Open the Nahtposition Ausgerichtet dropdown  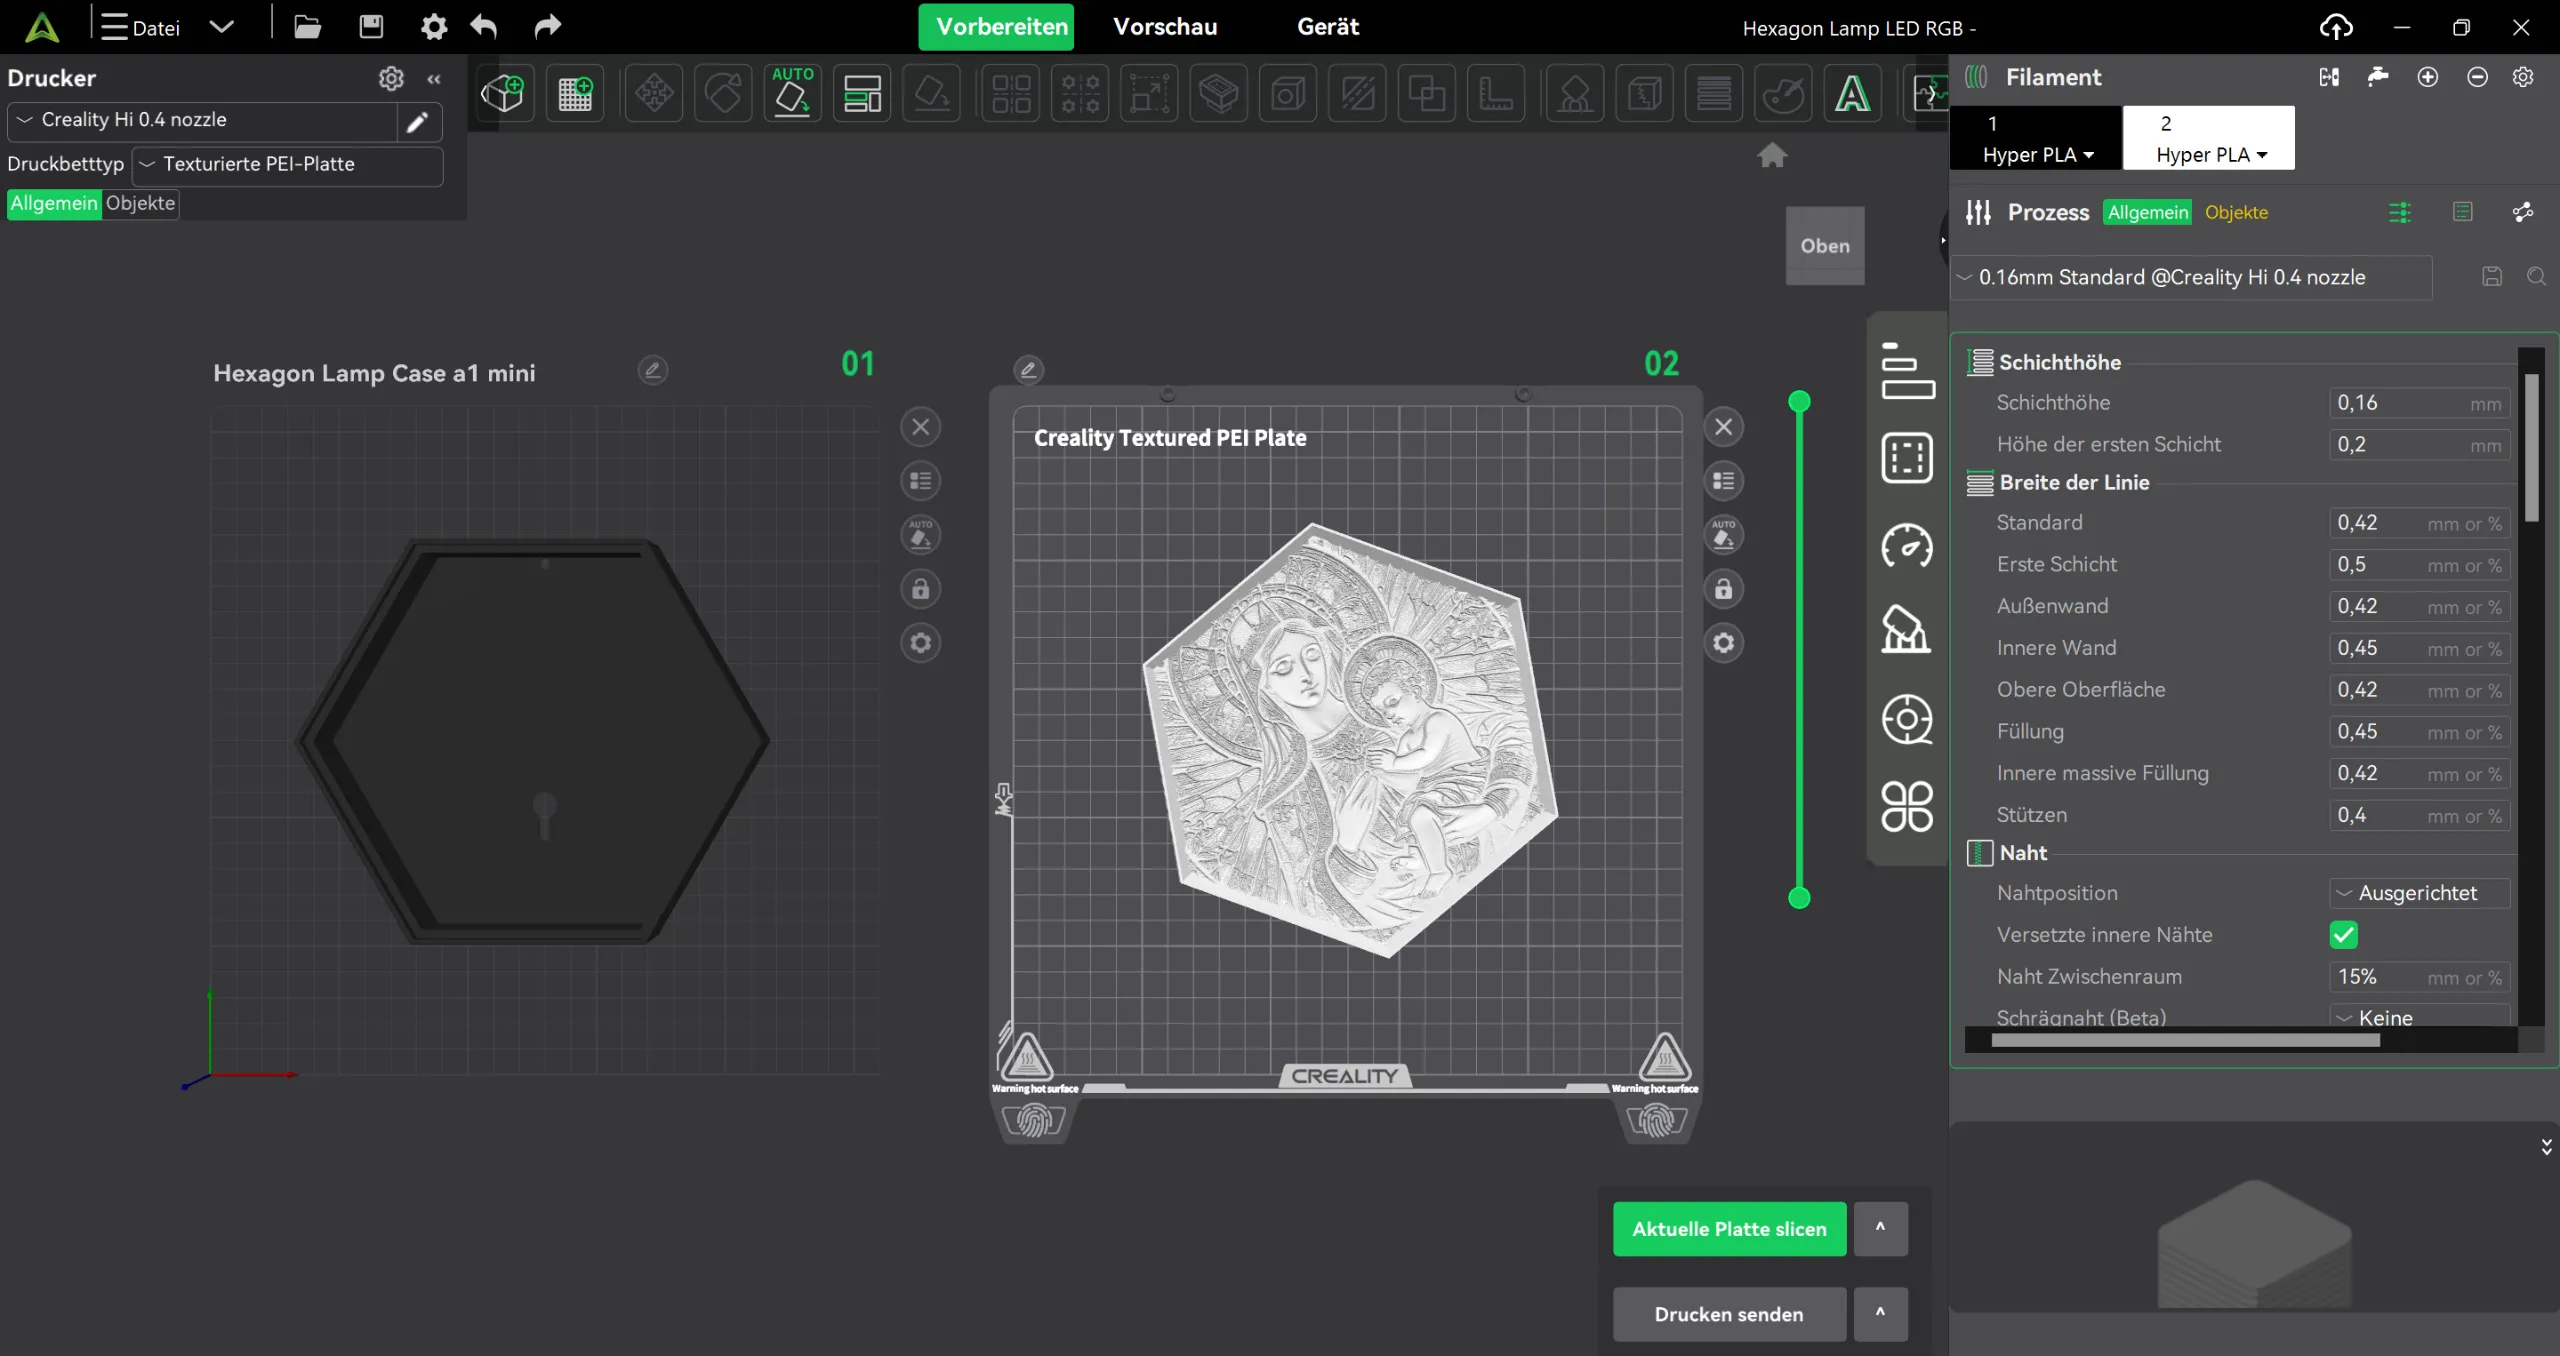coord(2420,893)
